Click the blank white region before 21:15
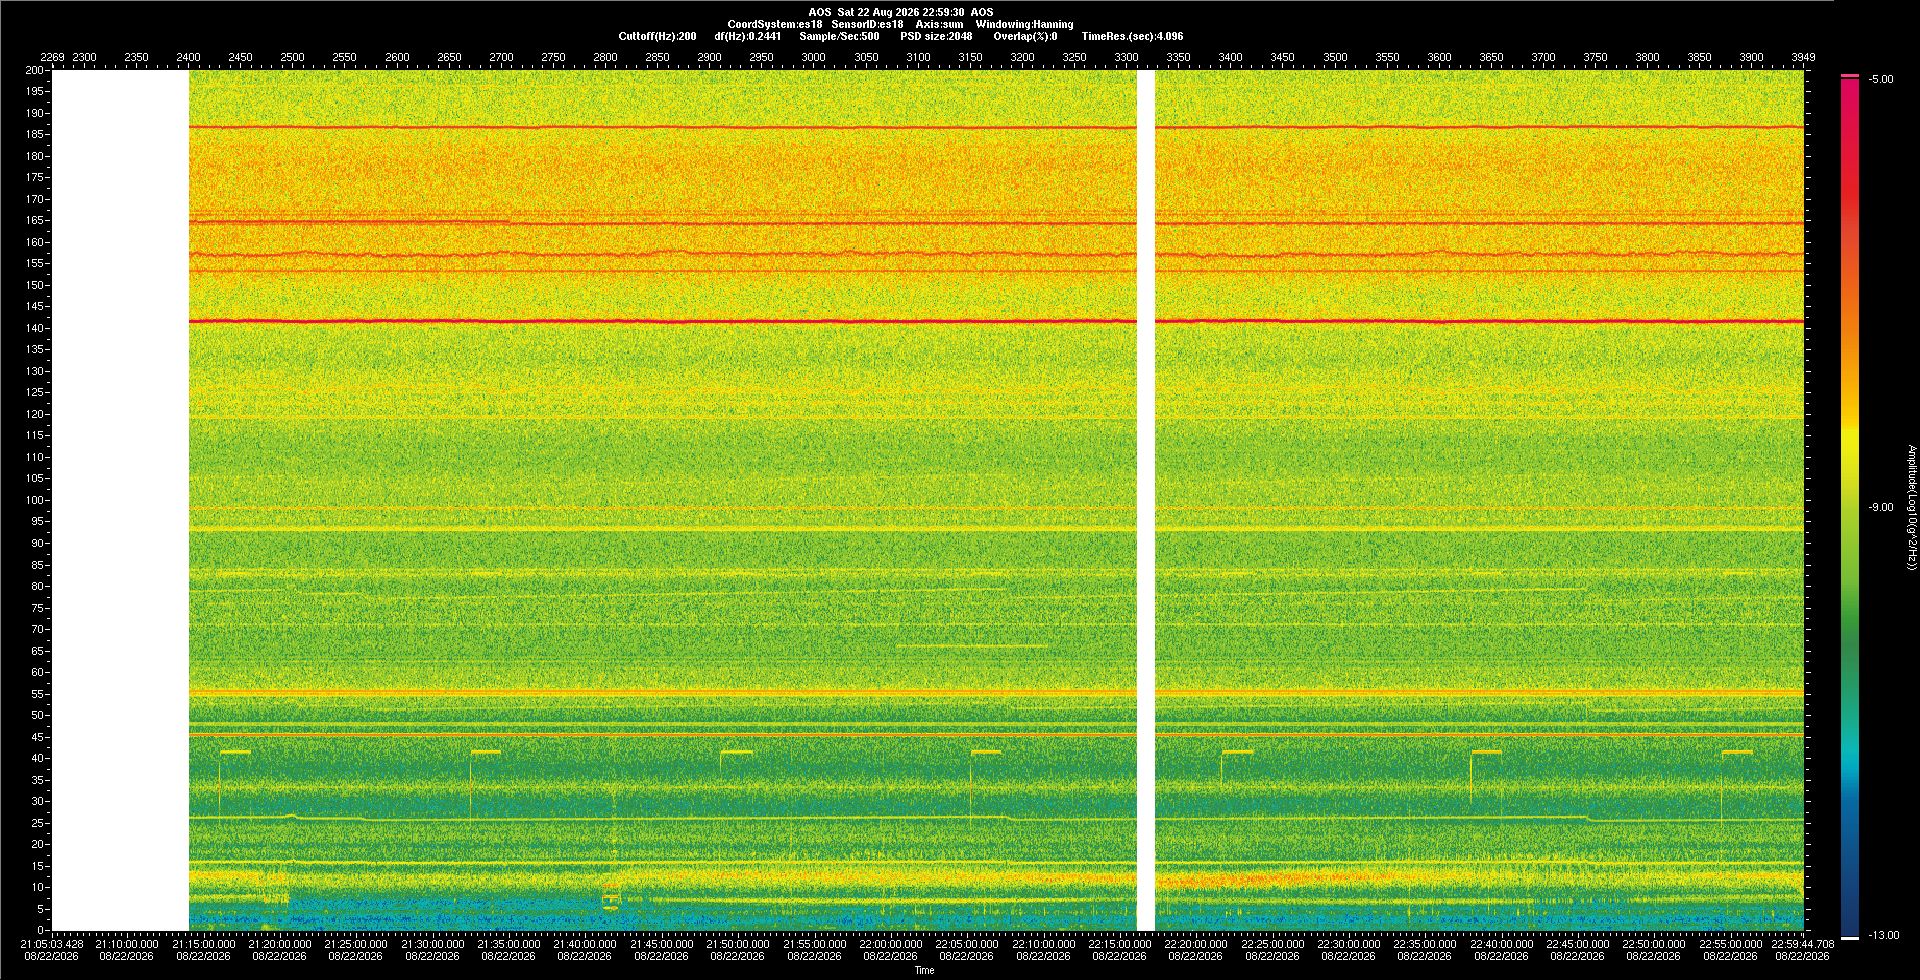The image size is (1920, 980). (120, 500)
